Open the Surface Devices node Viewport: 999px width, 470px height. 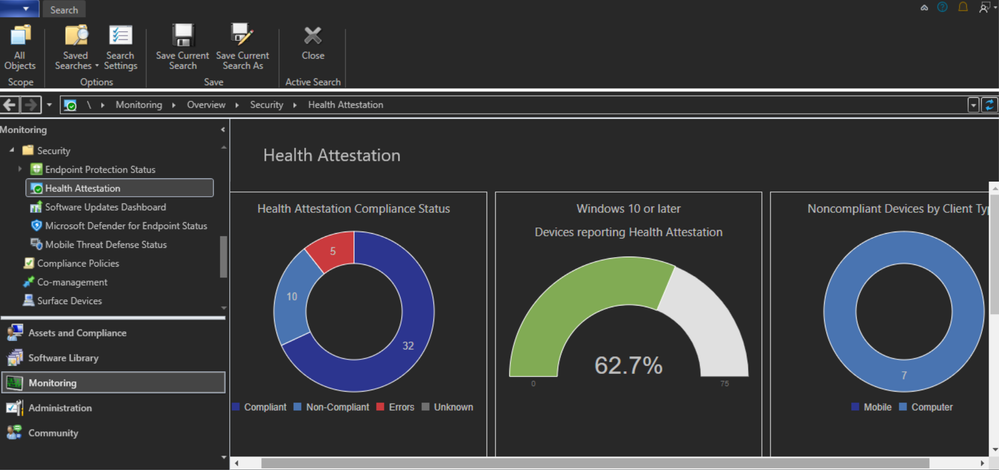[x=69, y=301]
